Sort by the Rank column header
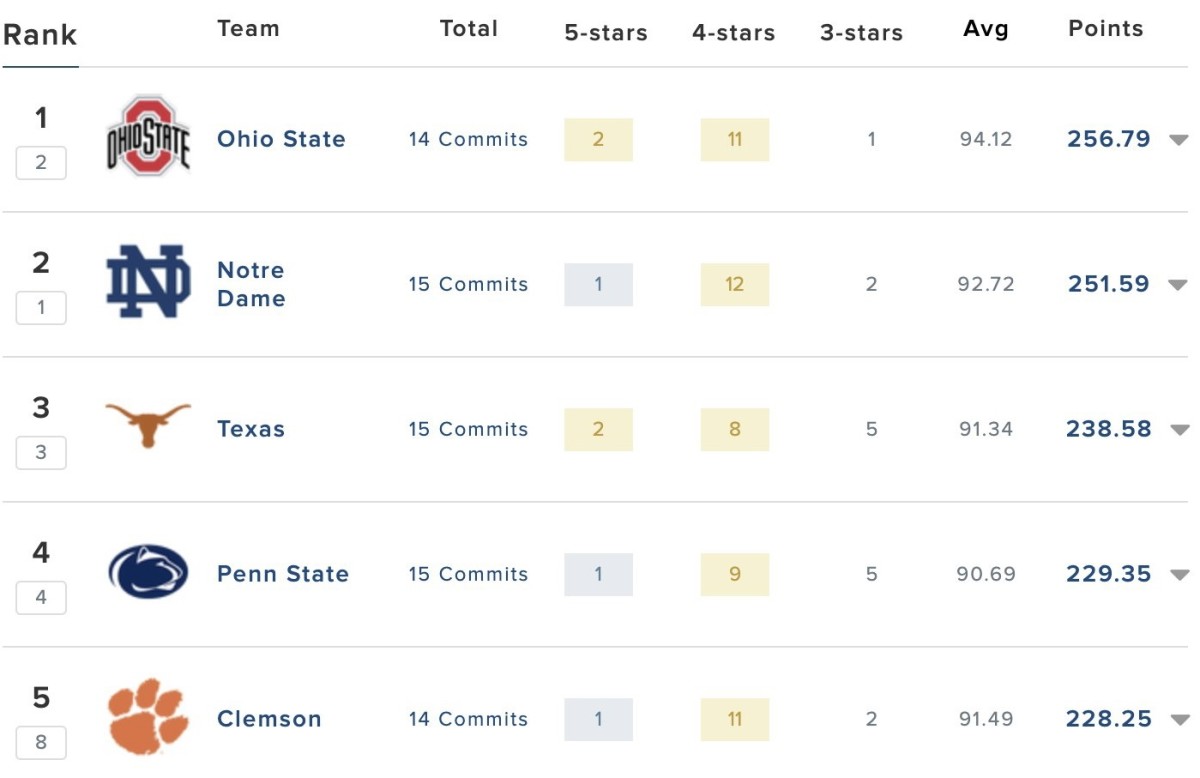The image size is (1200, 778). pos(40,35)
